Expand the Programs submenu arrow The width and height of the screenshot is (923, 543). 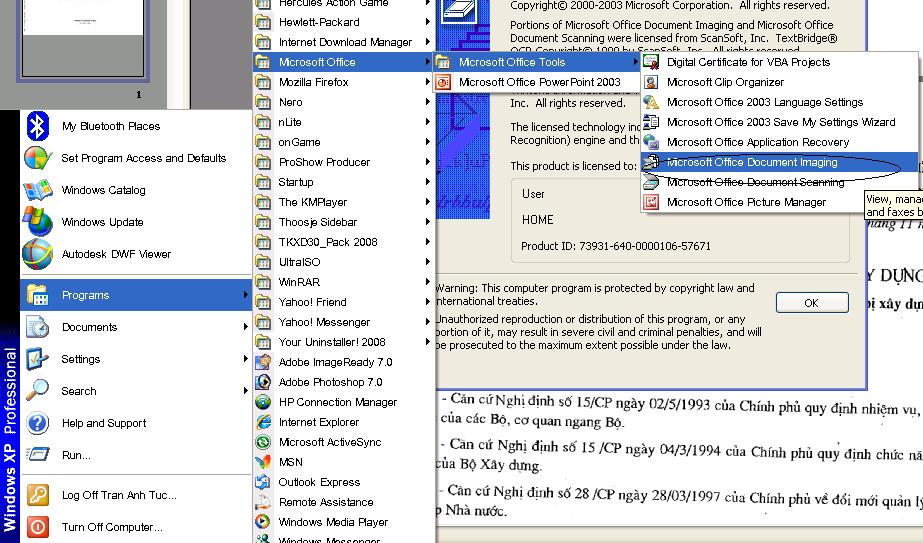(x=245, y=294)
